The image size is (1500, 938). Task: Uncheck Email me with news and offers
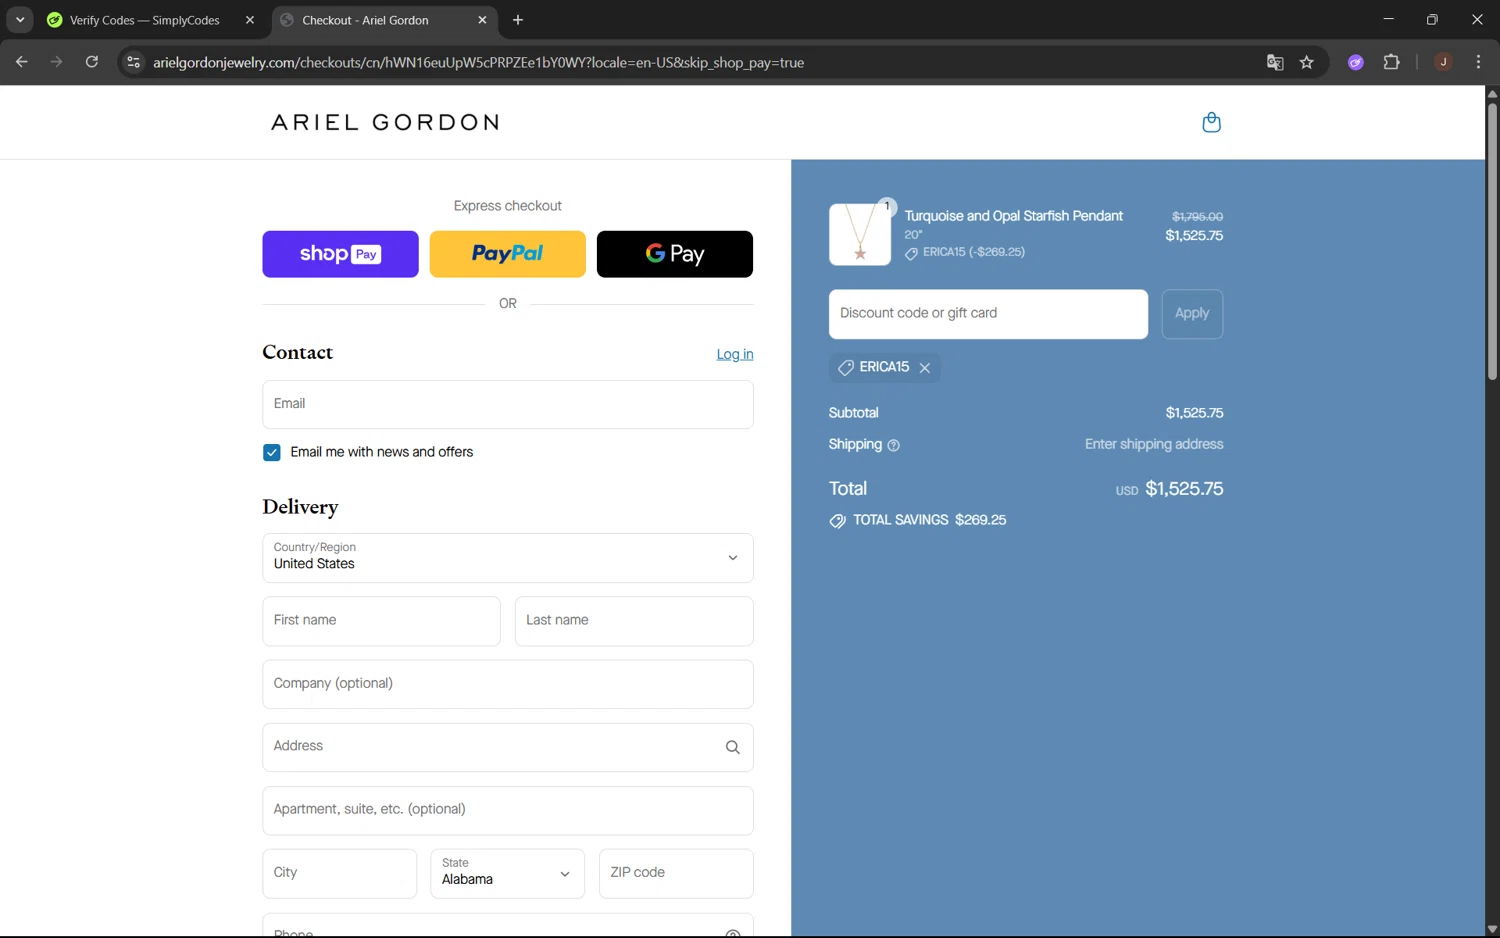(272, 453)
